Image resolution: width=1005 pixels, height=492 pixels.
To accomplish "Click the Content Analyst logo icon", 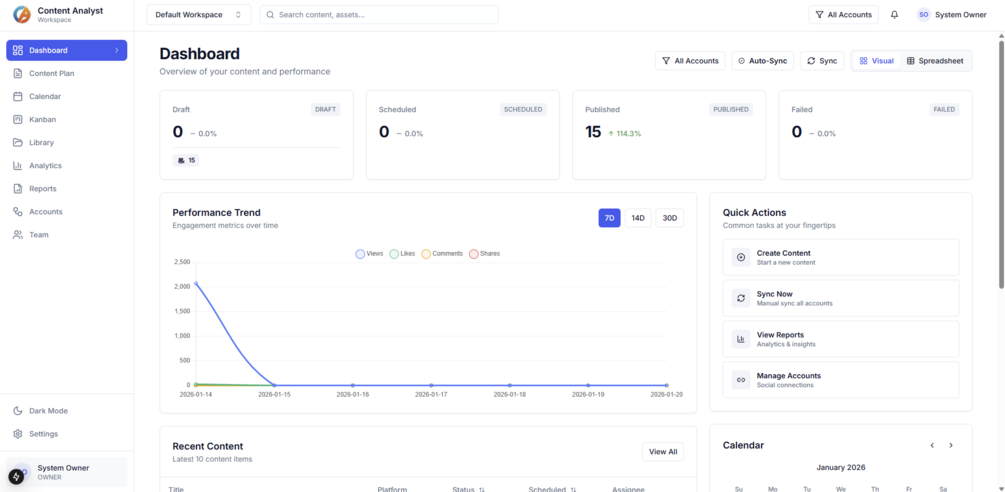I will coord(22,15).
